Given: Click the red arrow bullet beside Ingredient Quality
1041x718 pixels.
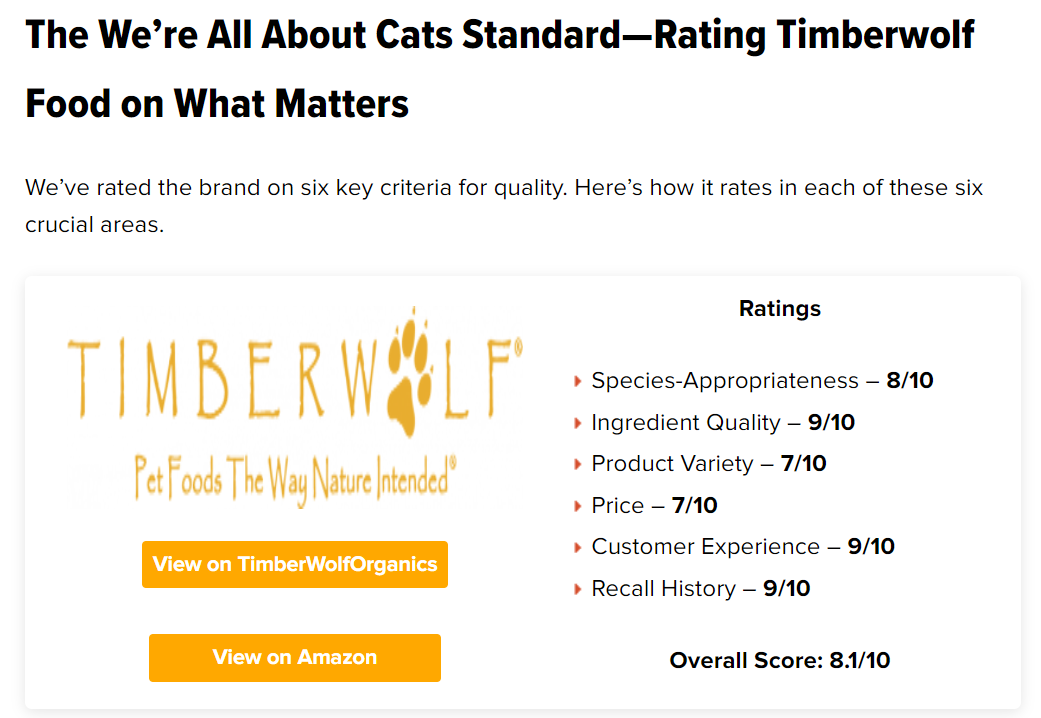Looking at the screenshot, I should (578, 423).
